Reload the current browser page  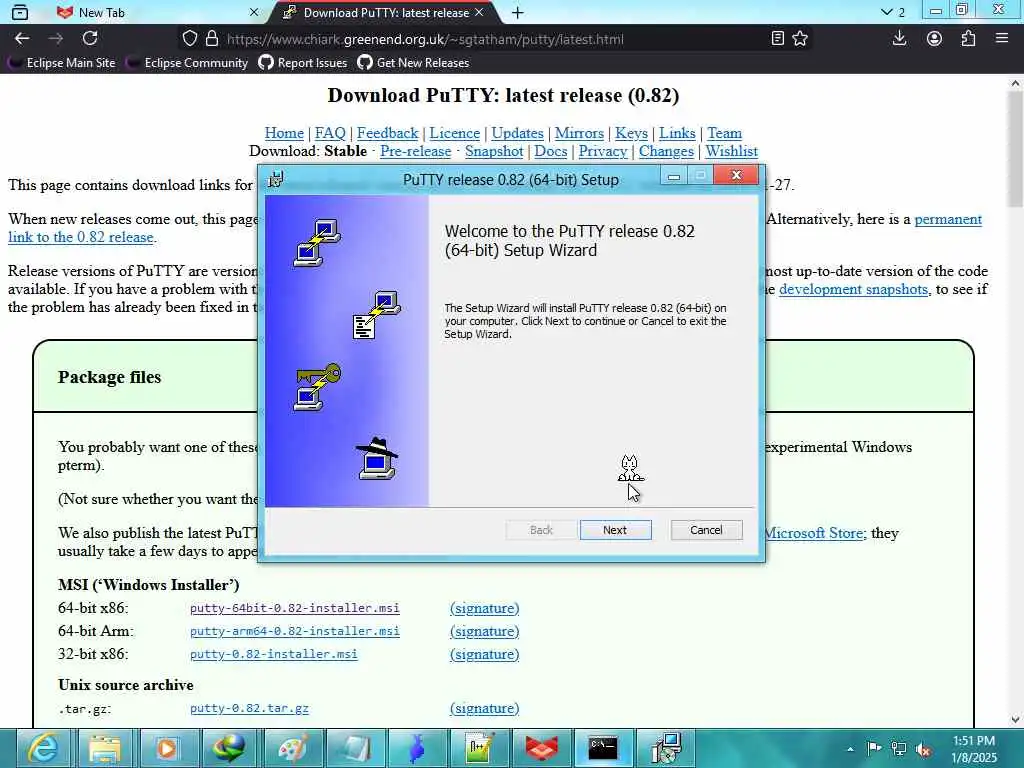pos(90,39)
